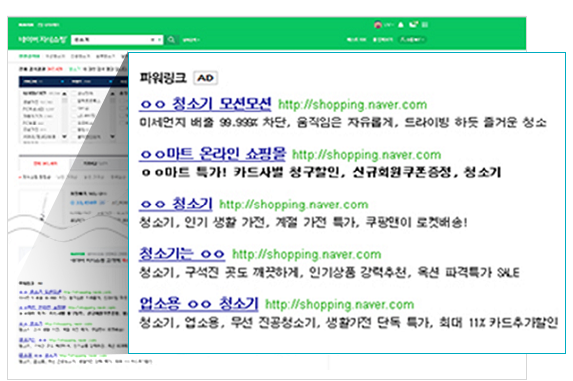Click the Naver Shopping logo in header
Screen dimensions: 573x381
pyautogui.click(x=43, y=39)
